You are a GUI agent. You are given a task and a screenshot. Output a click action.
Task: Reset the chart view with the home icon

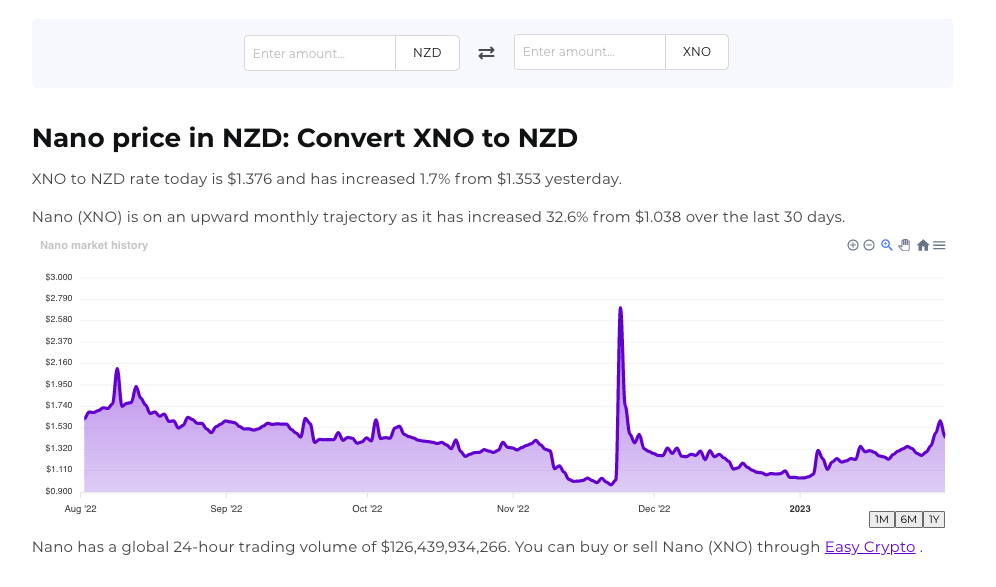point(923,245)
